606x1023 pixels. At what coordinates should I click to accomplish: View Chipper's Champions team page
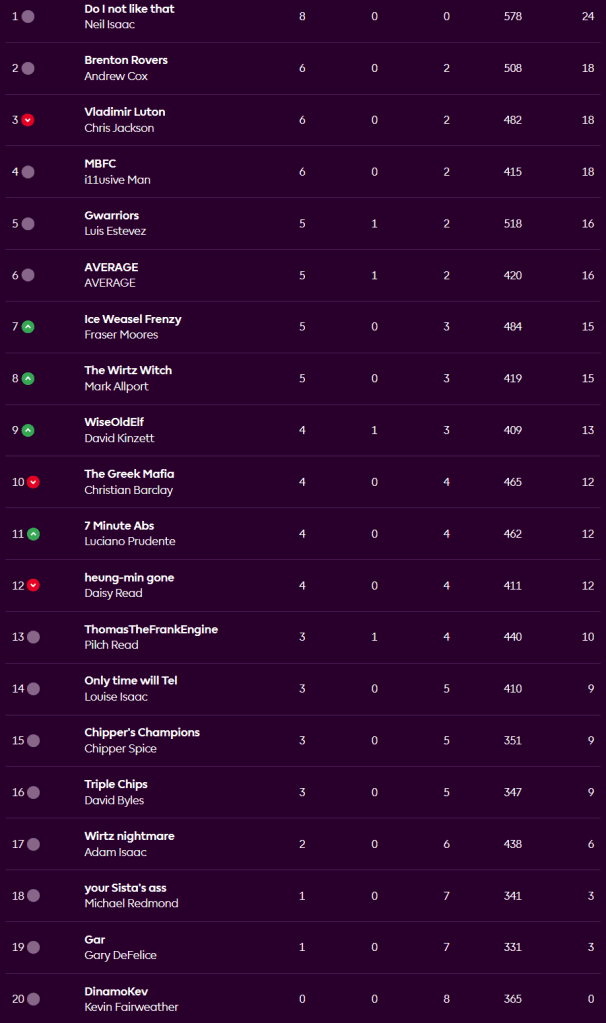click(142, 732)
